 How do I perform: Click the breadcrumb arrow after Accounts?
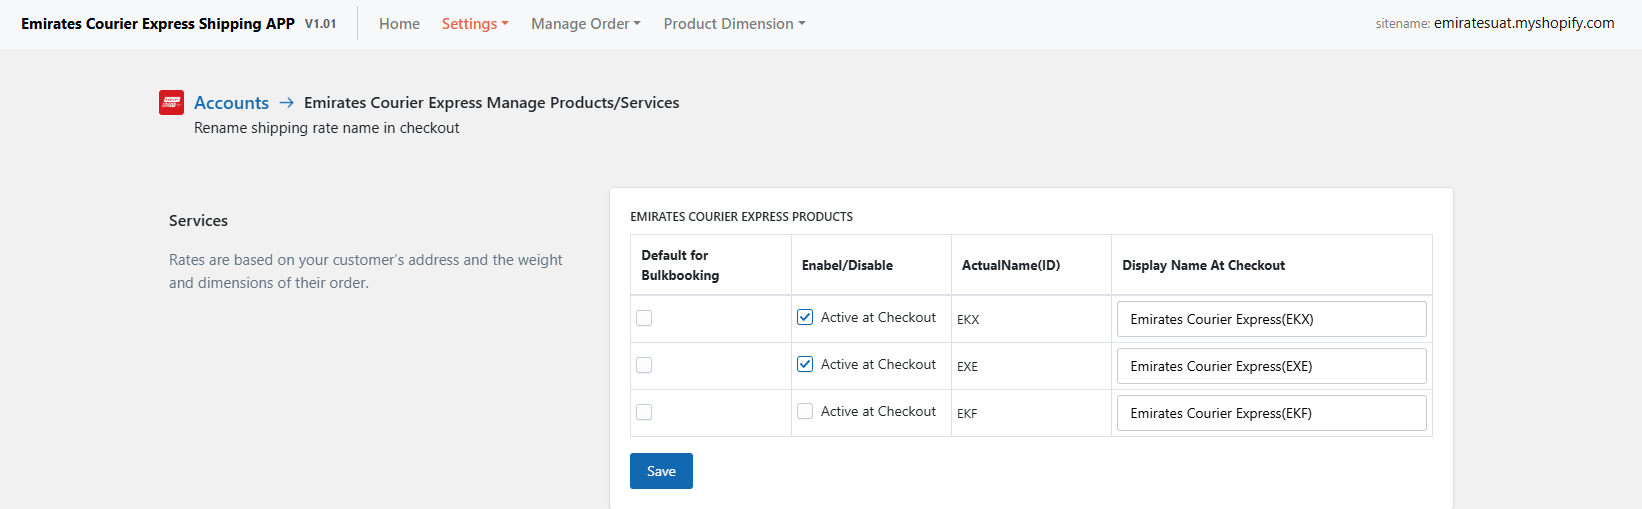[x=286, y=102]
